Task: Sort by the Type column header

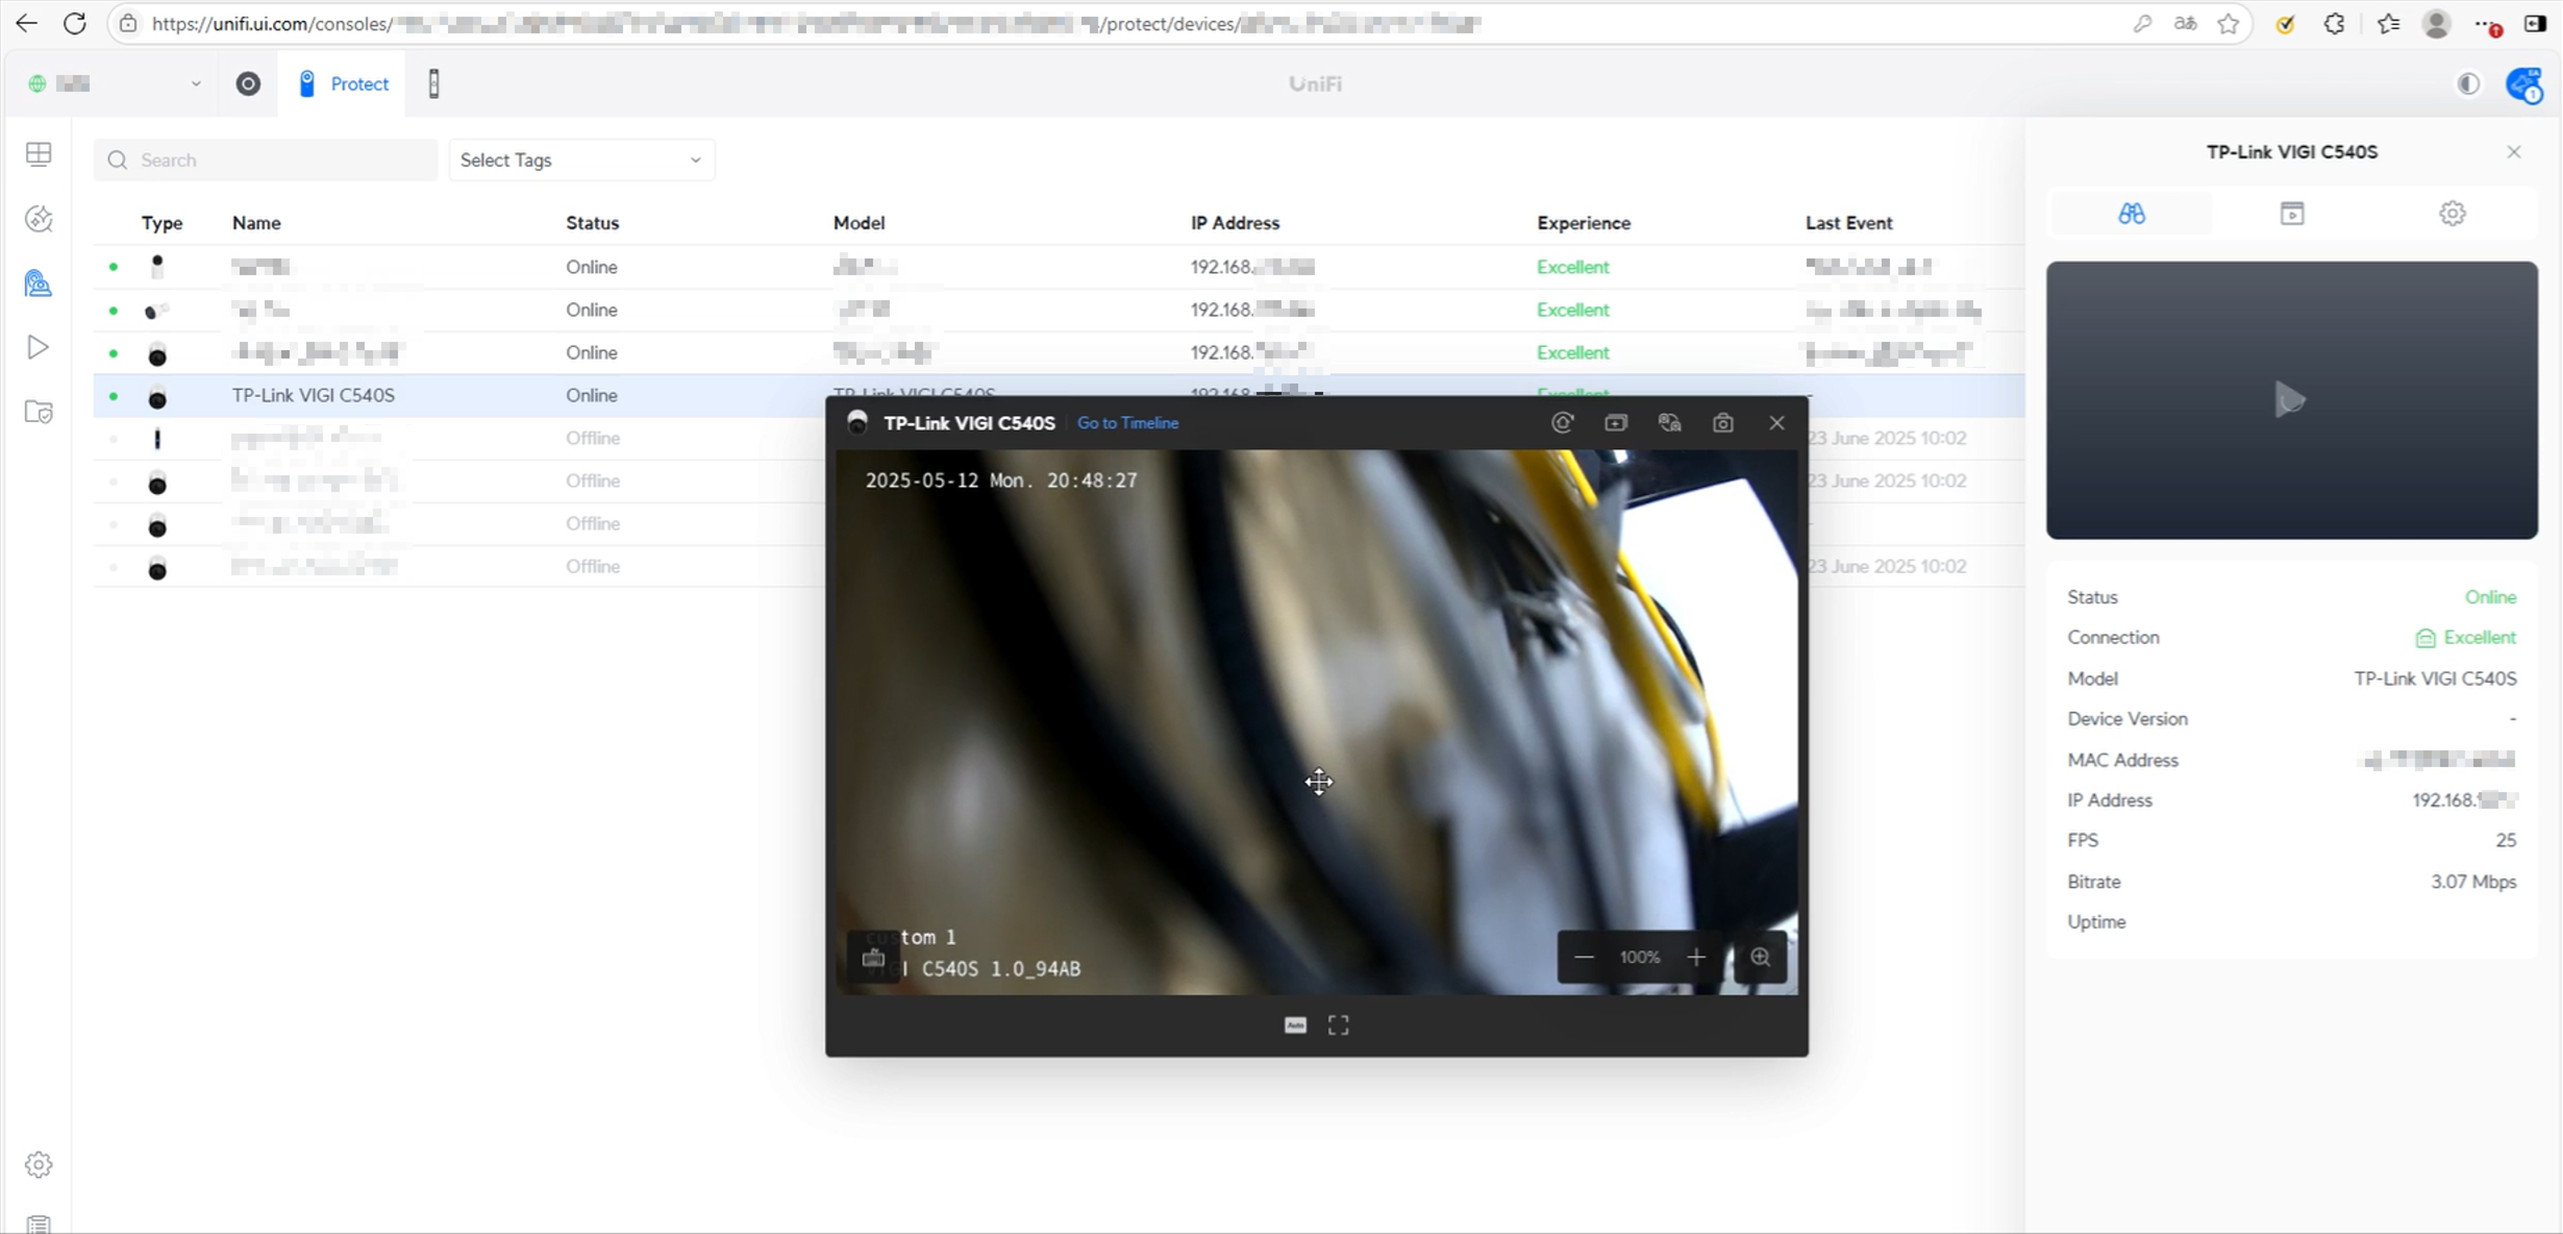Action: tap(162, 223)
